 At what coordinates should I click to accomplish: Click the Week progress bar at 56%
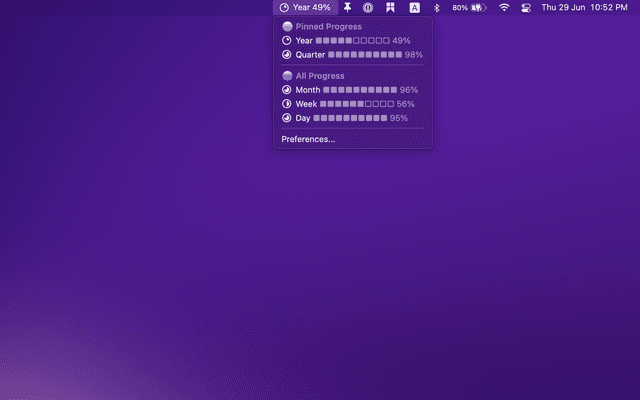(357, 104)
